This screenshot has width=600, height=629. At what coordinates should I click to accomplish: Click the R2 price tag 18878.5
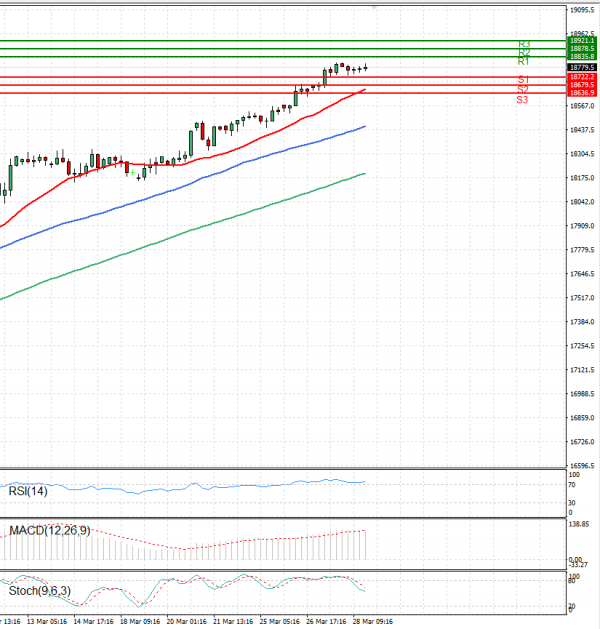pyautogui.click(x=582, y=49)
